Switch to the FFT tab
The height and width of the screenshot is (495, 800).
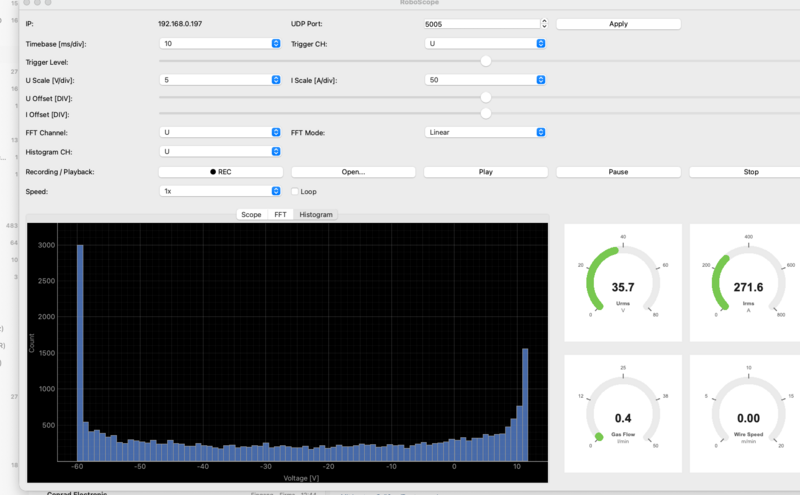click(x=280, y=215)
